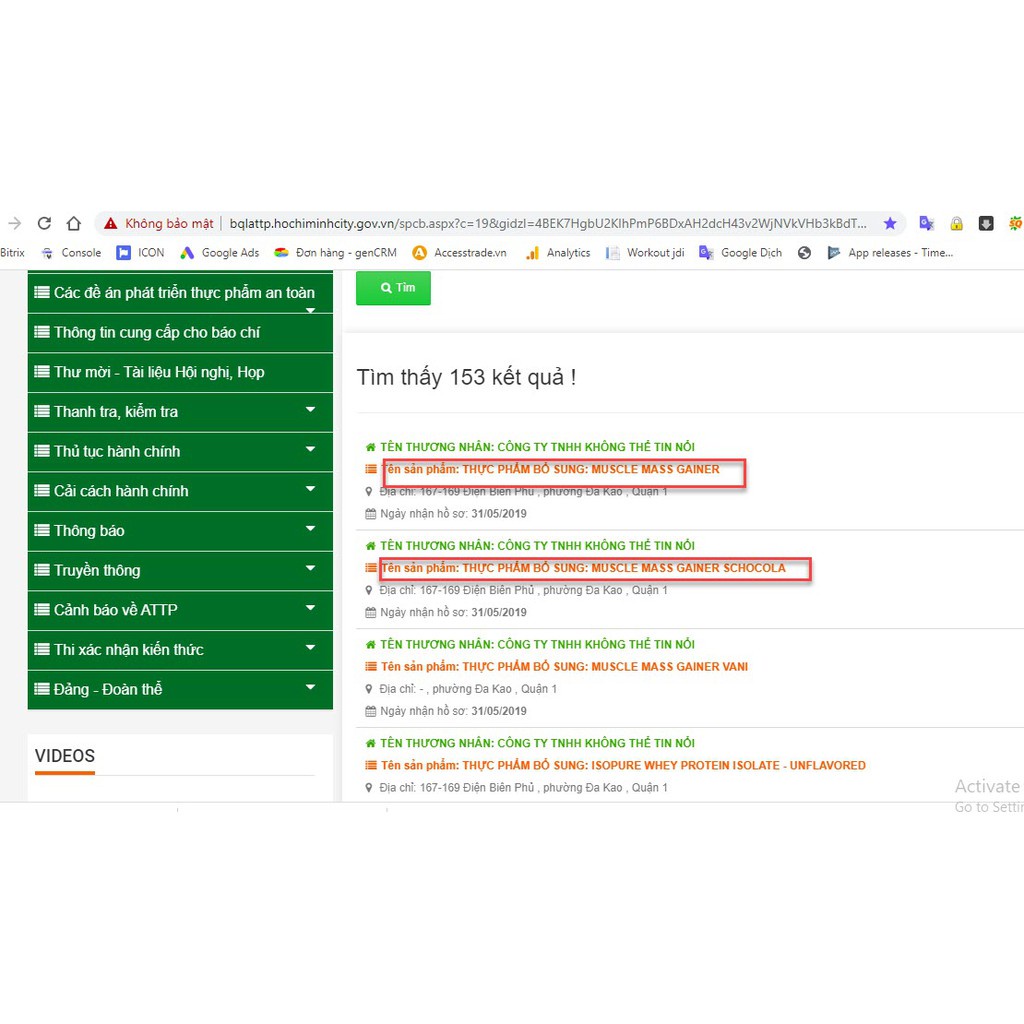The height and width of the screenshot is (1024, 1024).
Task: Open 'Thư mời - Tài liệu Hội nghị, Họp'
Action: pyautogui.click(x=180, y=372)
